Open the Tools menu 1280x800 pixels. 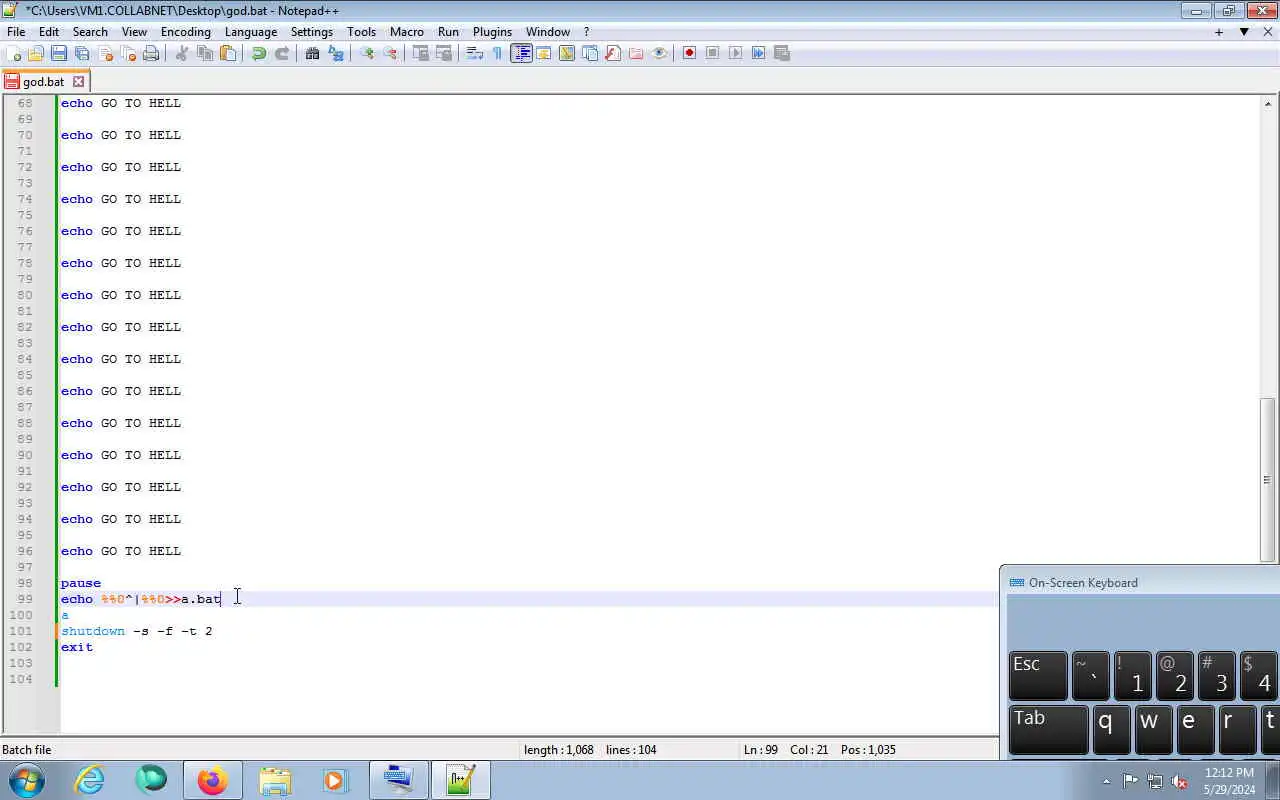click(x=362, y=32)
